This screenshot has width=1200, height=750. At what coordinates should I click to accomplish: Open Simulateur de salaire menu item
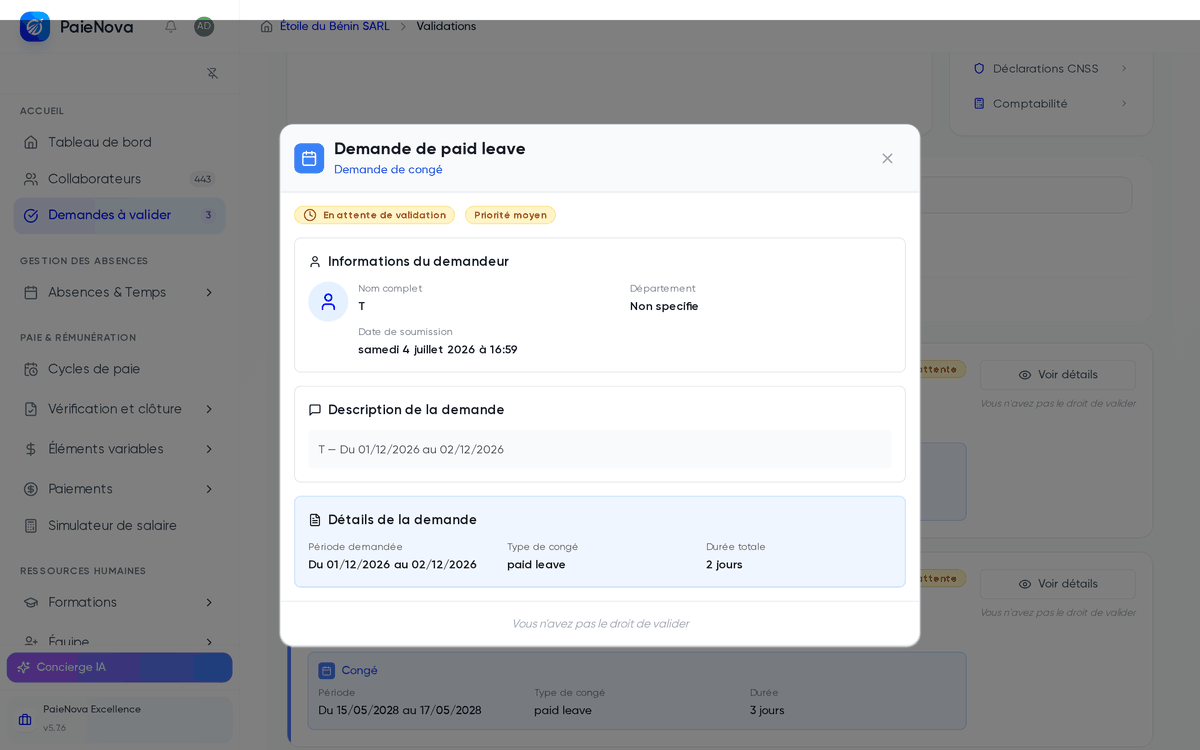119,526
